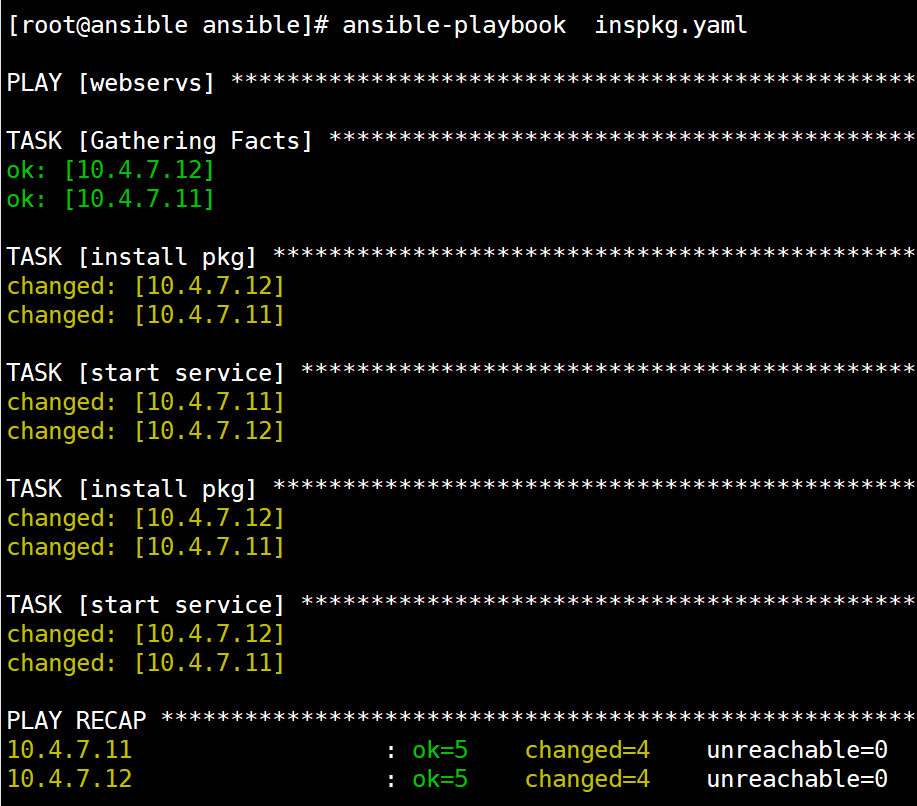The height and width of the screenshot is (806, 917).
Task: Click changed: [10.4.7.11] under second install pkg
Action: click(x=146, y=546)
